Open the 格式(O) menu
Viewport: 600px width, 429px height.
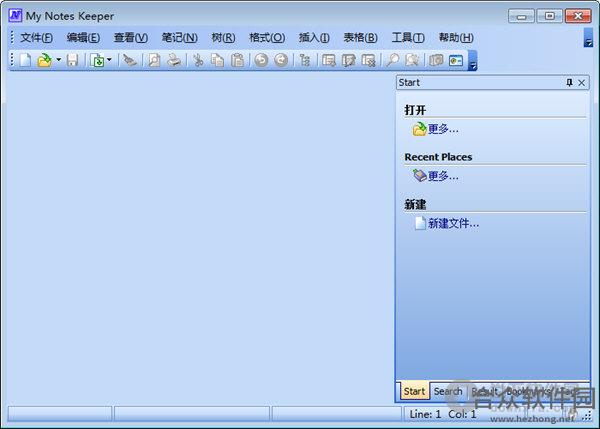click(x=267, y=38)
